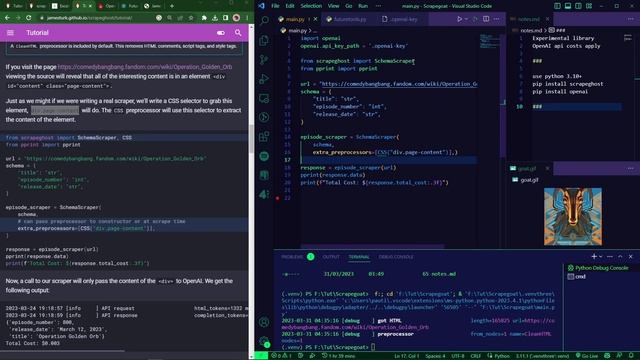Close the notes.md editor tab

[547, 19]
